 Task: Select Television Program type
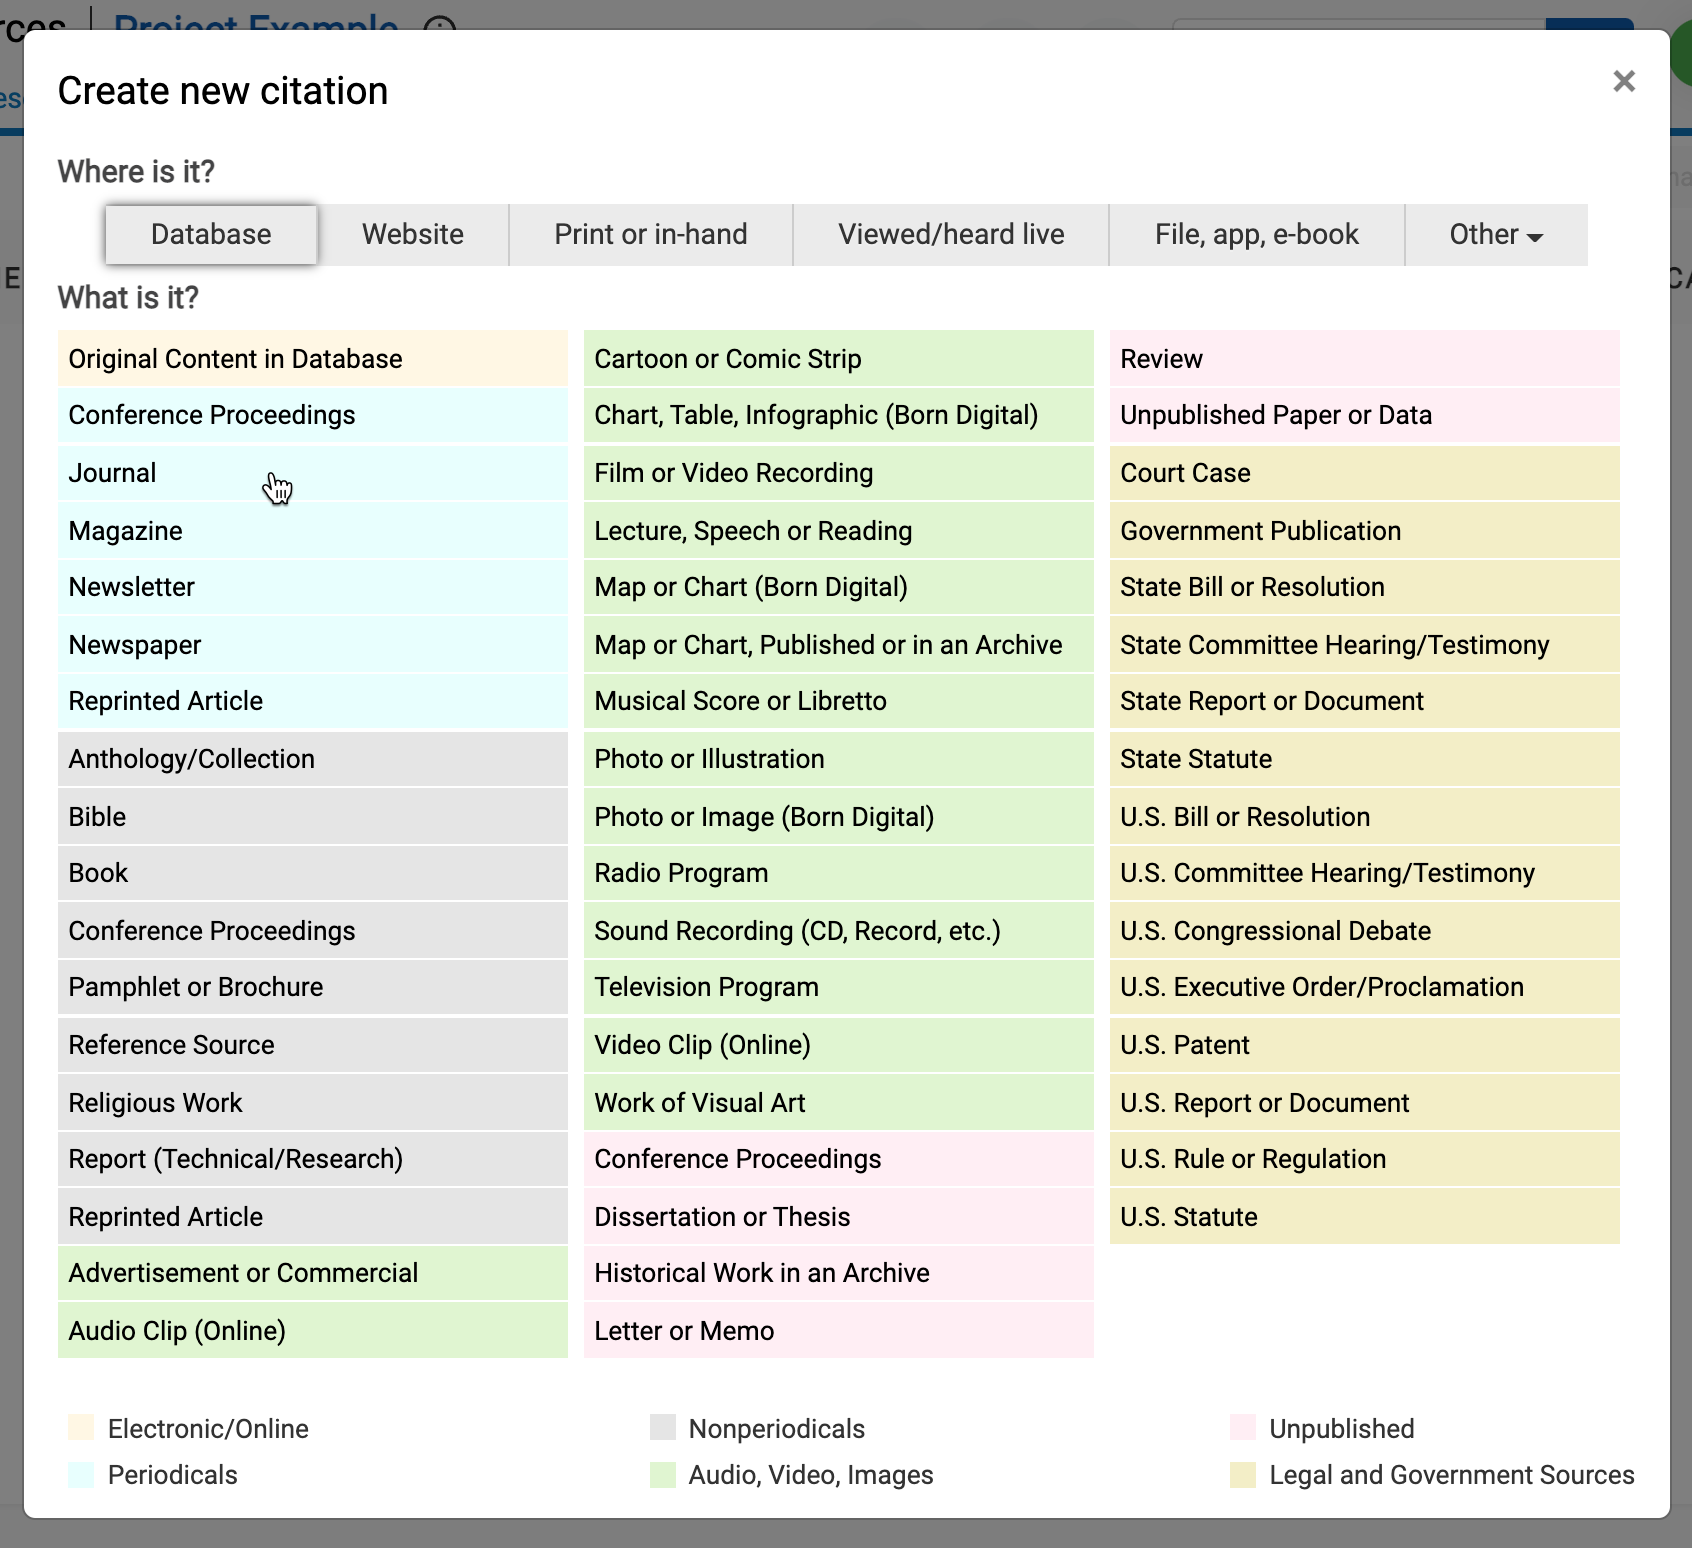[x=839, y=987]
